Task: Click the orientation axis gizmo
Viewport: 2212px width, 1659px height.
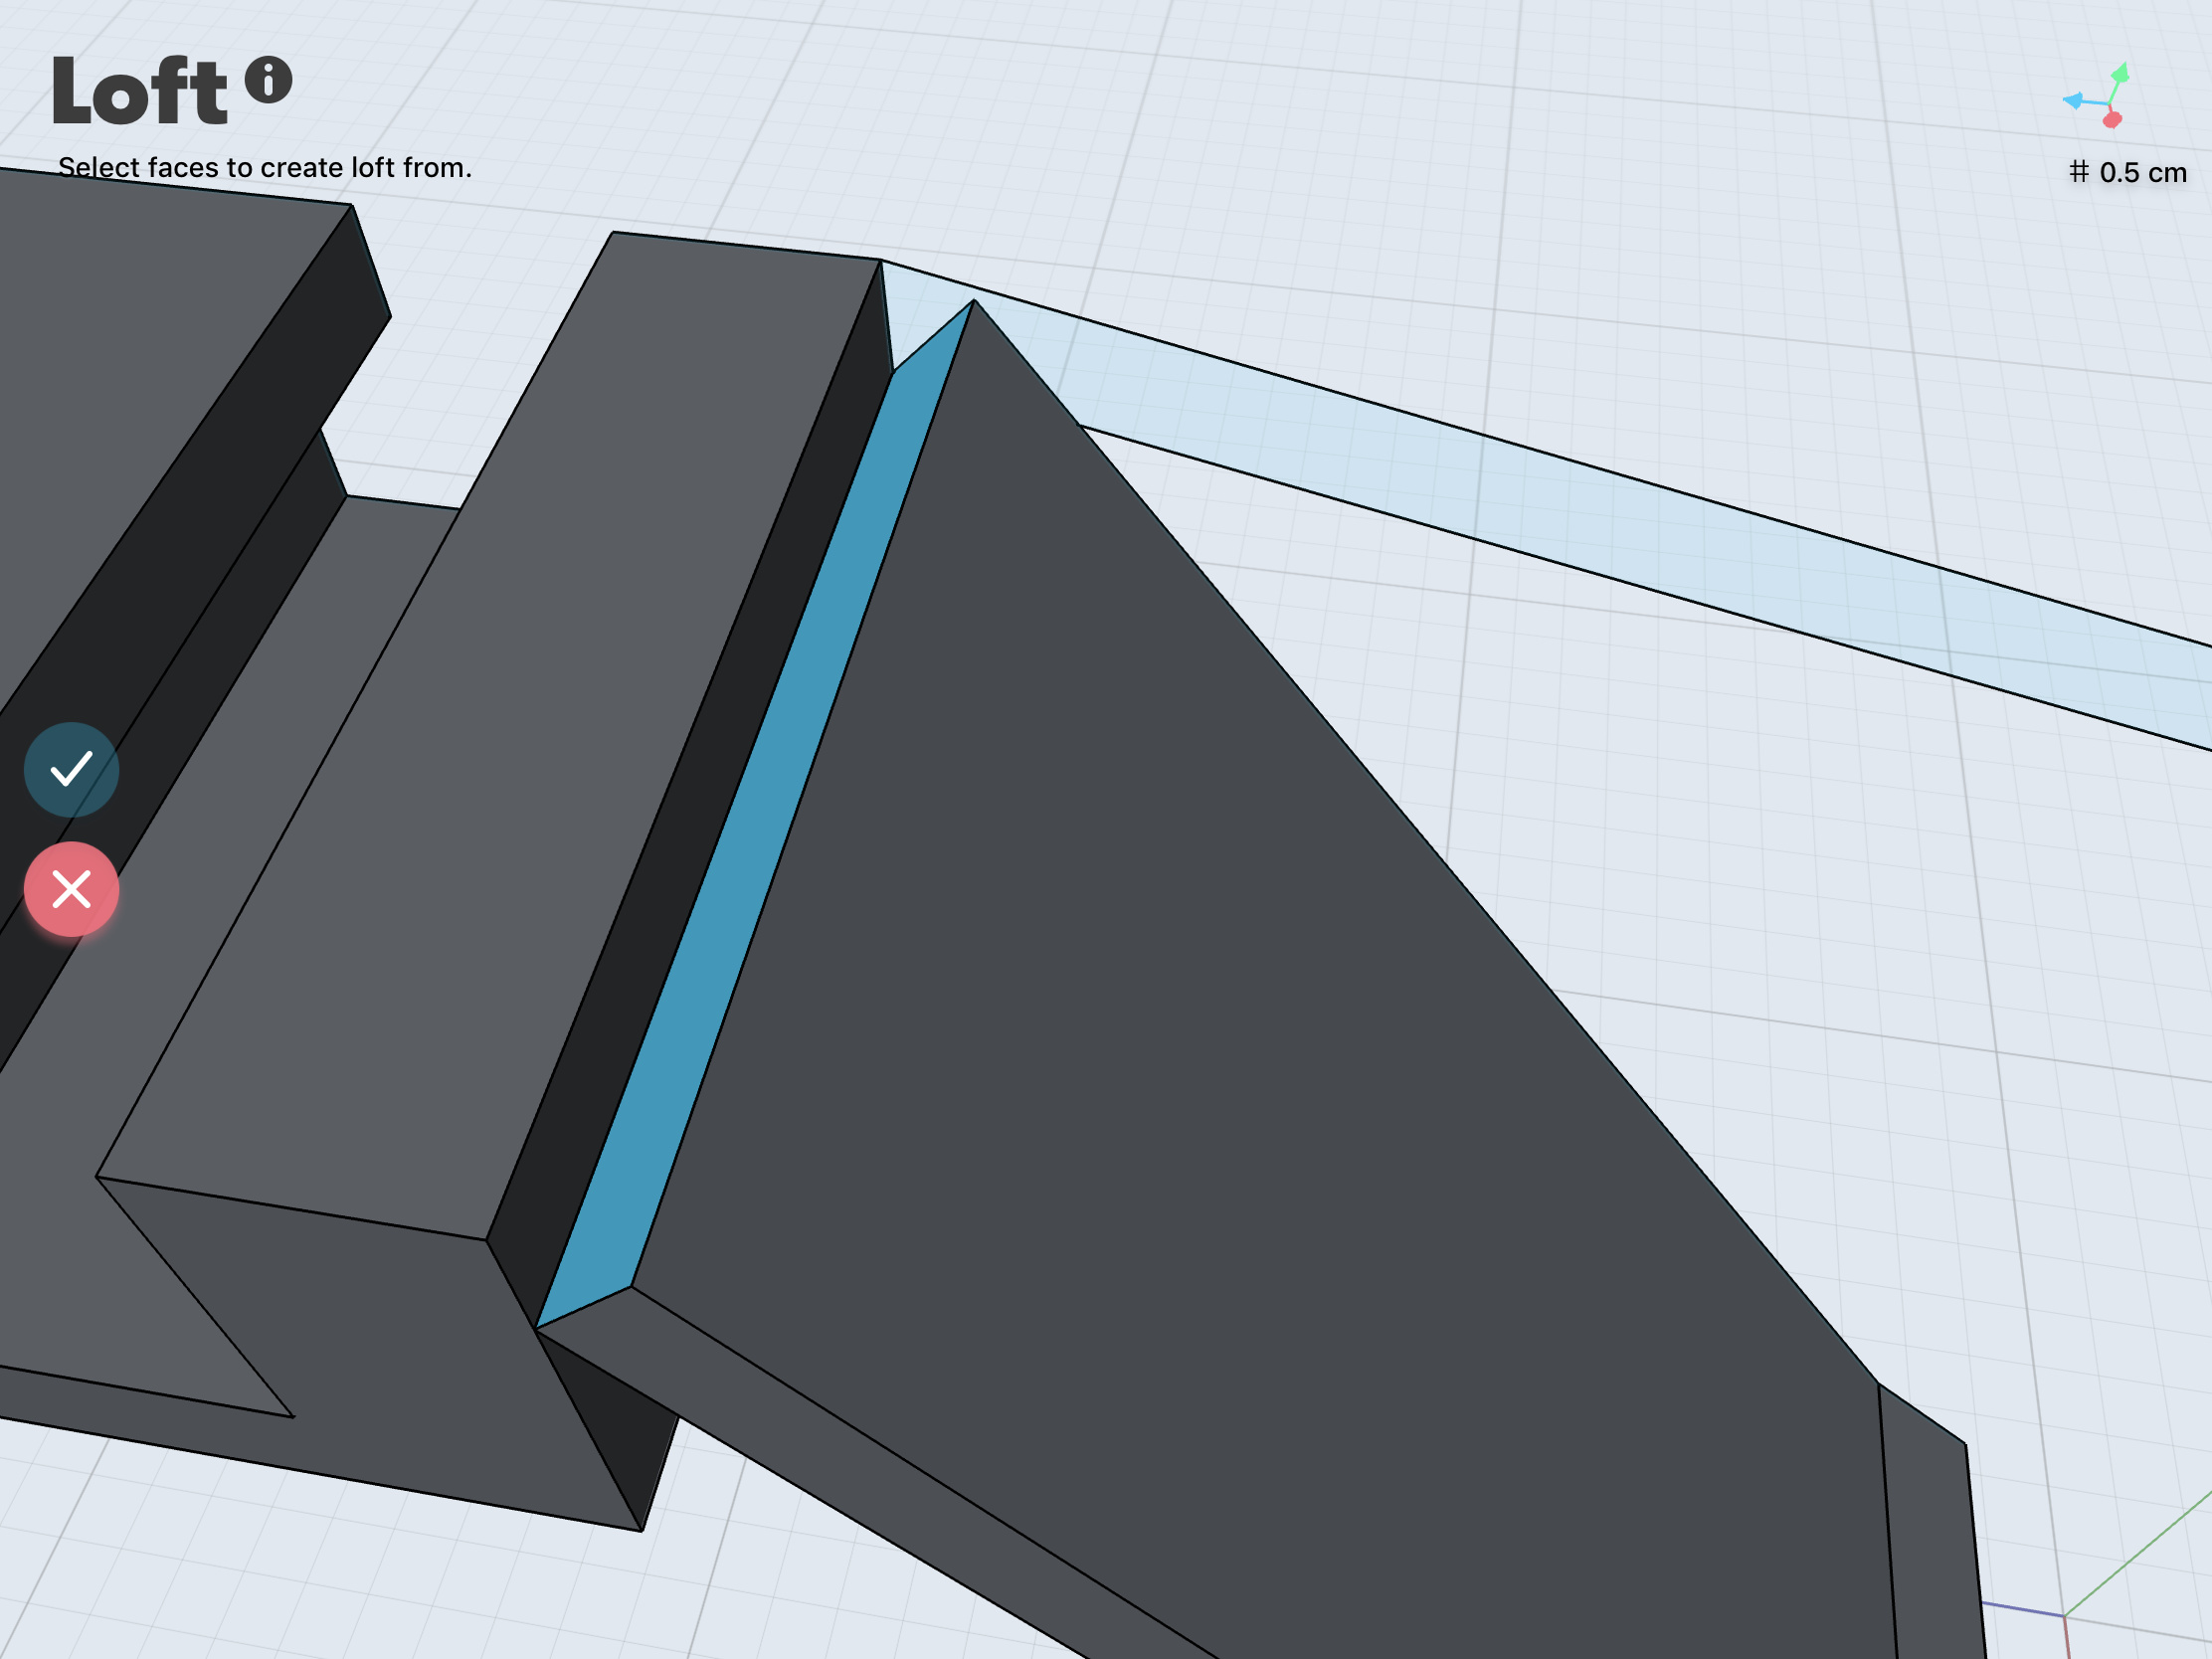Action: point(2098,97)
